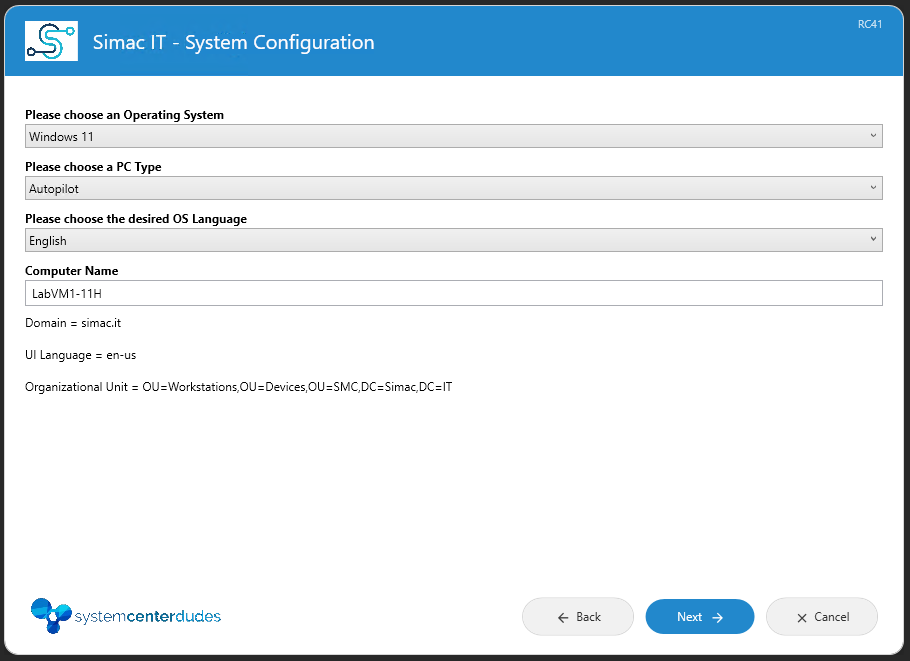The width and height of the screenshot is (910, 661).
Task: Go to the previous step with Back button
Action: (x=578, y=617)
